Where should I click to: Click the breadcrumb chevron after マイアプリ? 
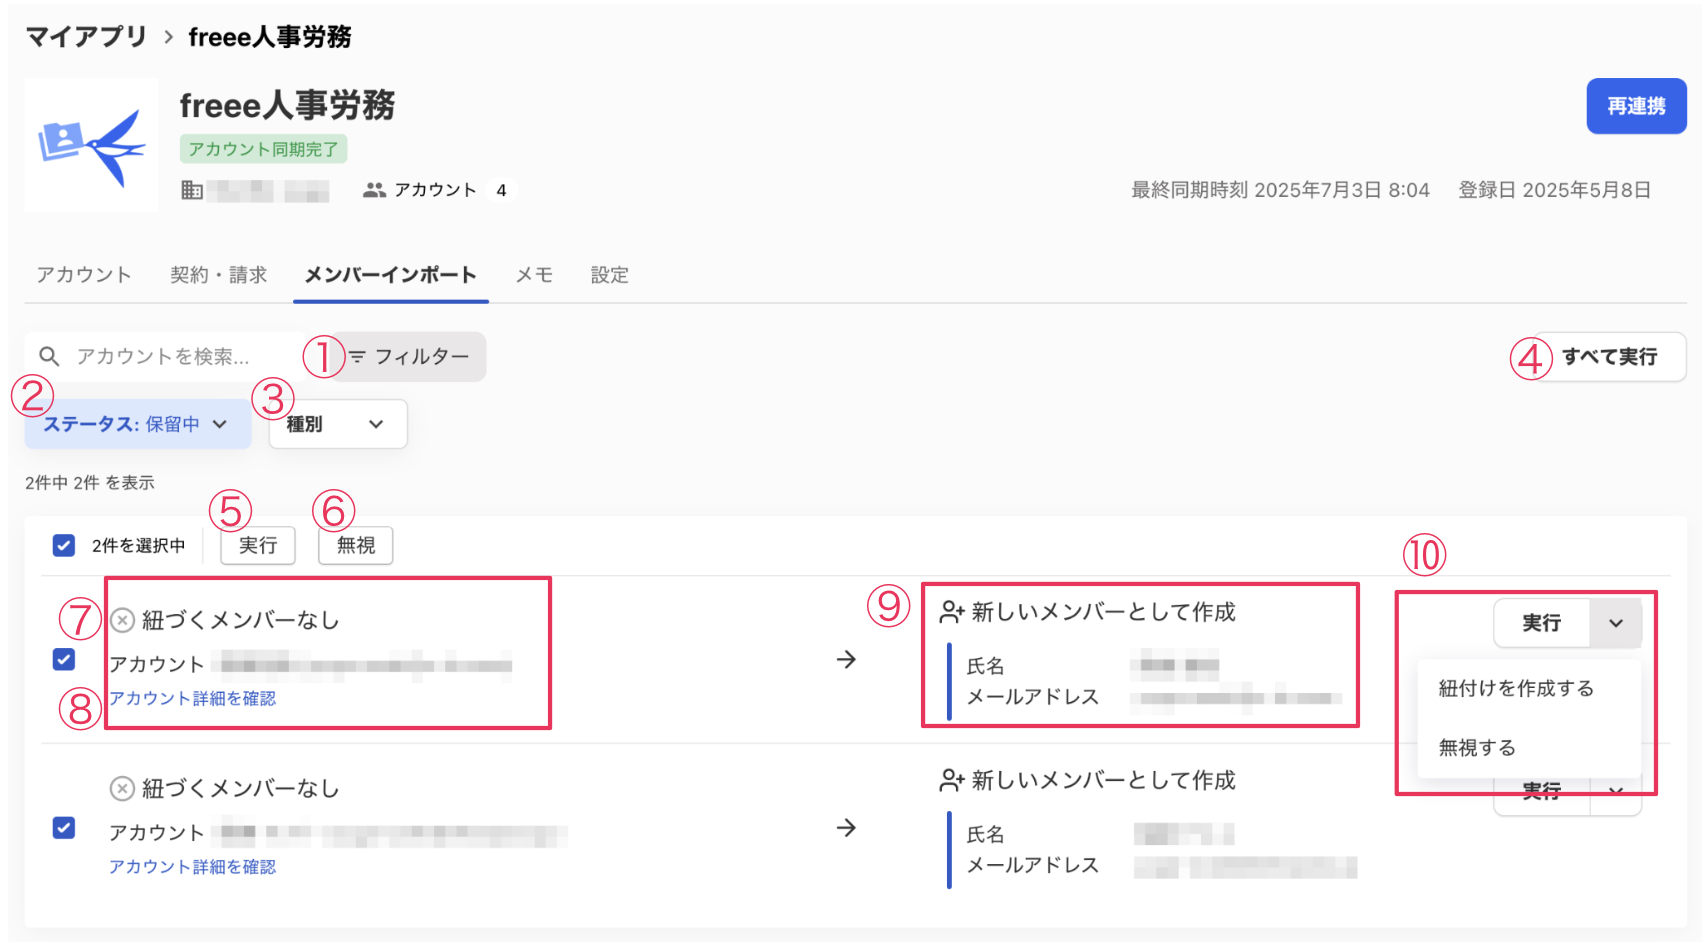tap(168, 37)
